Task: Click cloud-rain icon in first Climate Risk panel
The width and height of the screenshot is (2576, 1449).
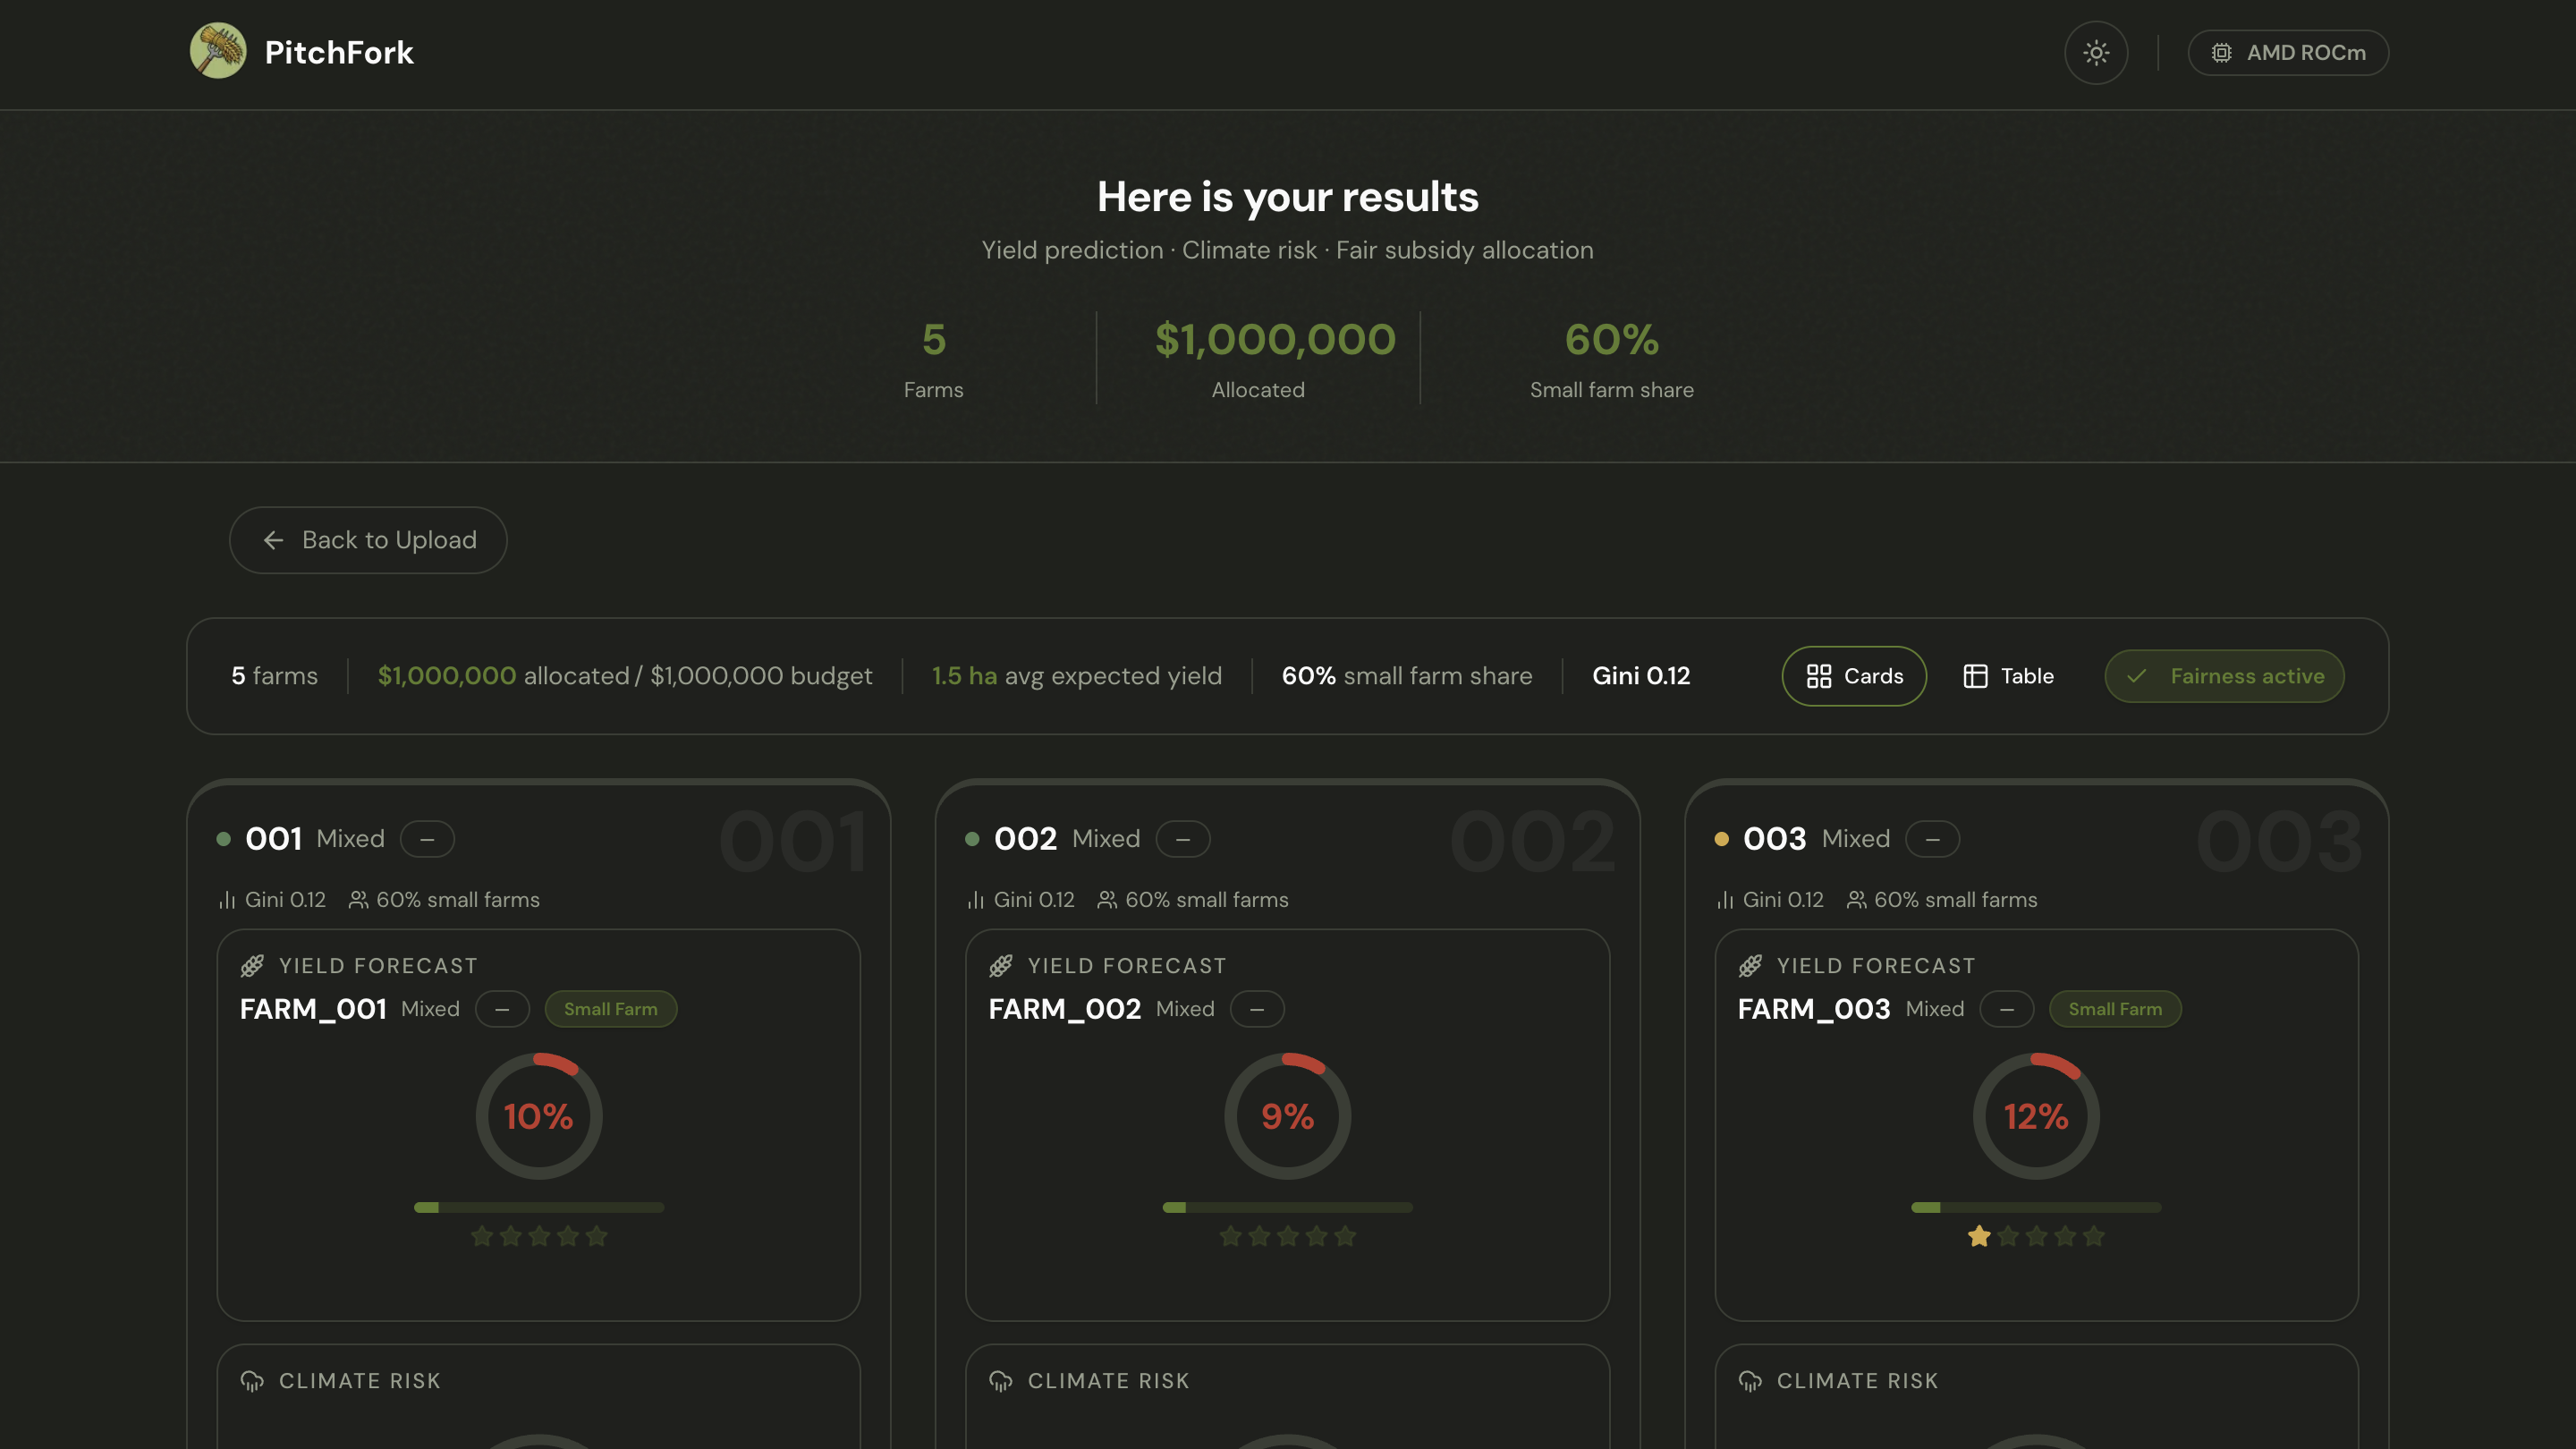Action: (252, 1381)
